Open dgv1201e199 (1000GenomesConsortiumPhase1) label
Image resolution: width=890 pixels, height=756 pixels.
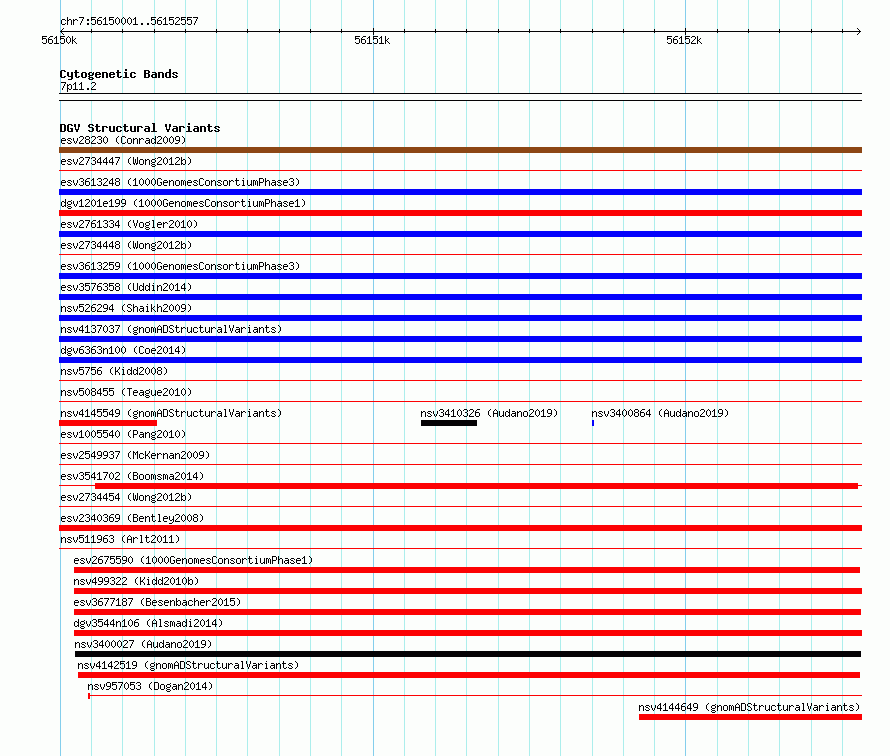coord(183,203)
